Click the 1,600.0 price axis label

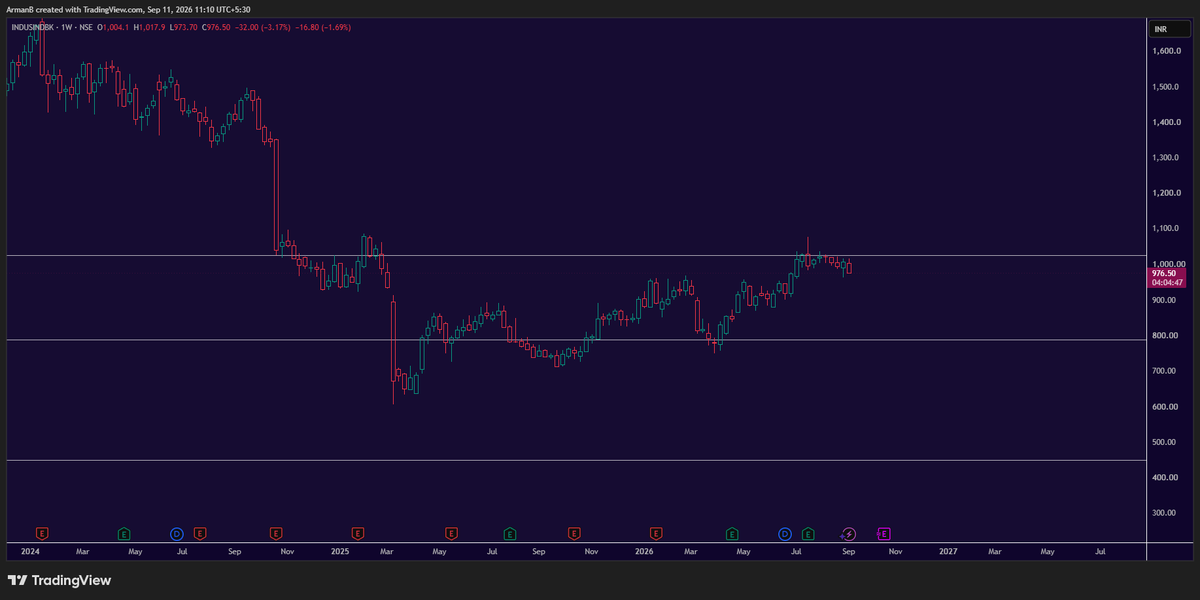pyautogui.click(x=1166, y=51)
